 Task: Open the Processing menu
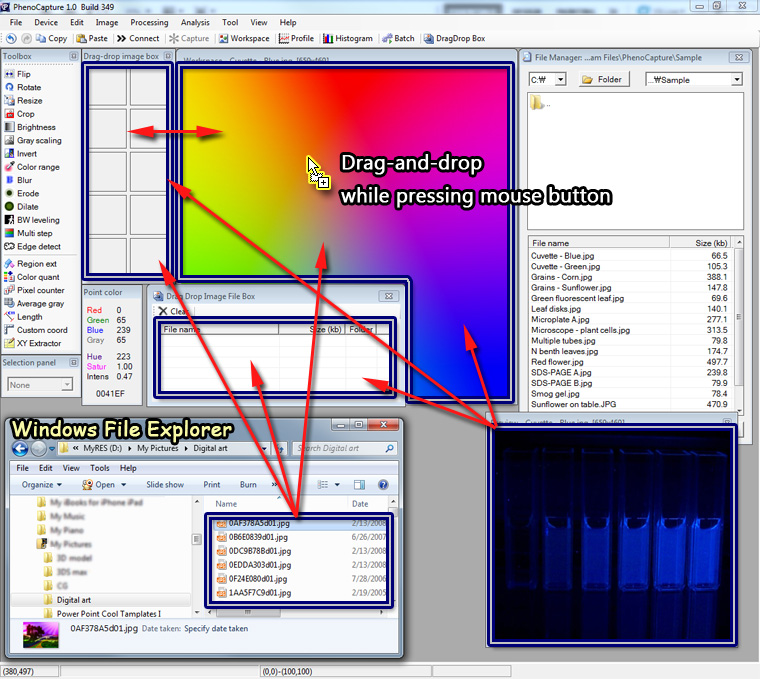pyautogui.click(x=149, y=22)
